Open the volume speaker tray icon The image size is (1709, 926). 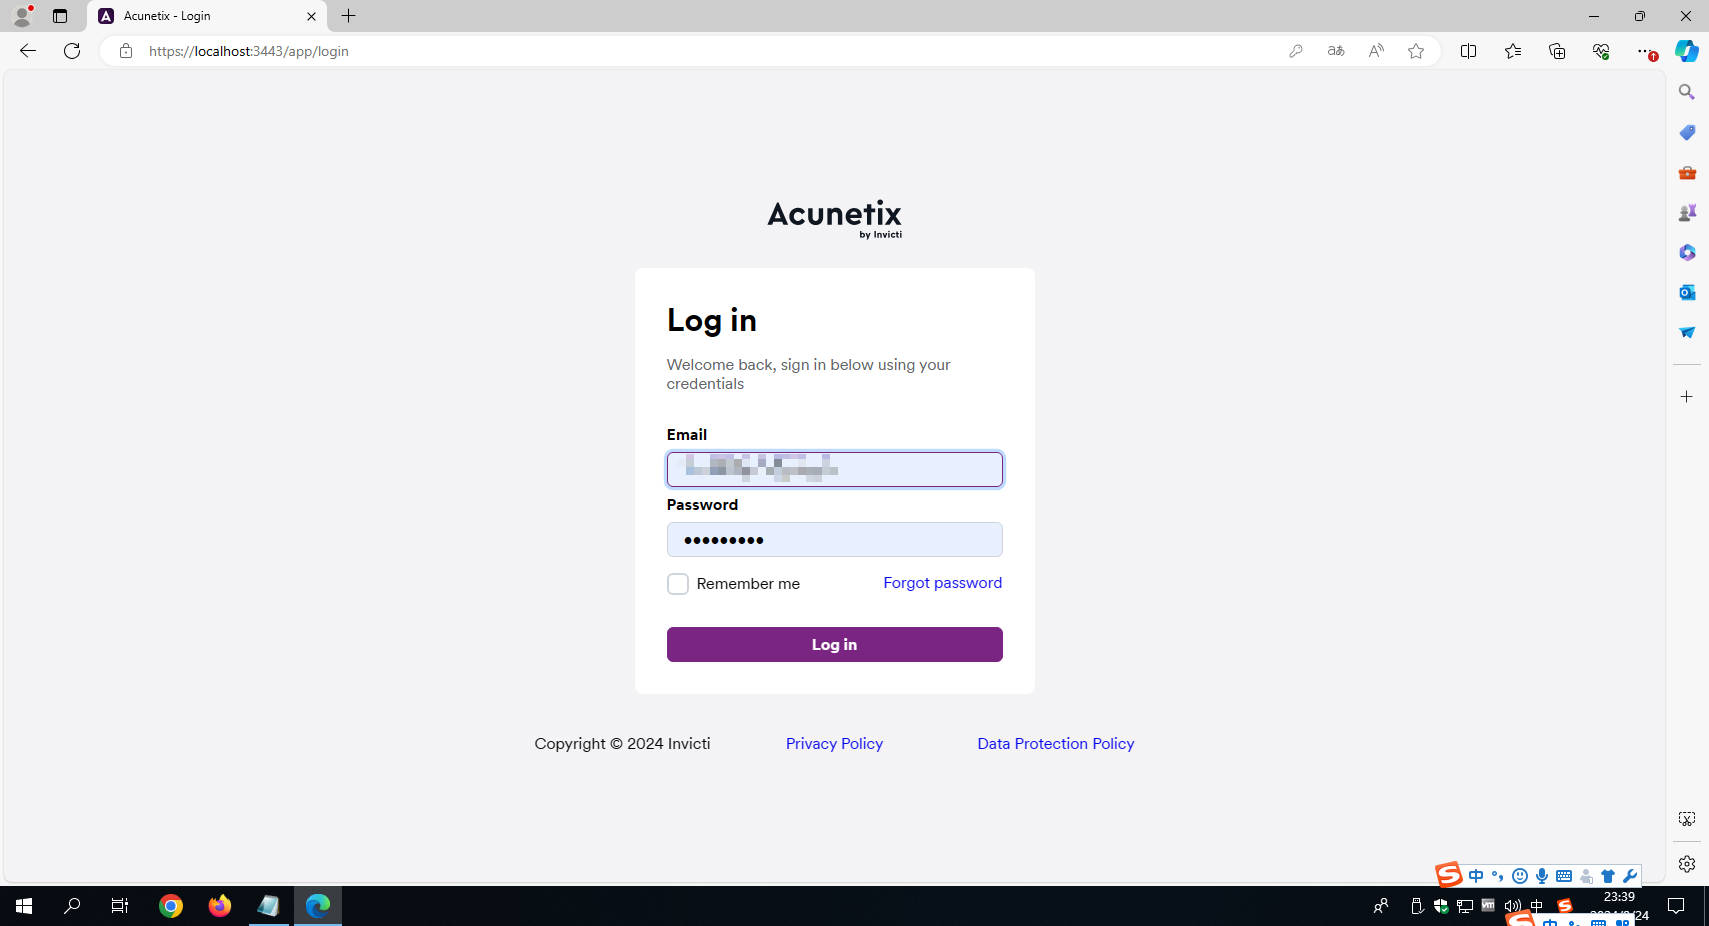(1512, 906)
